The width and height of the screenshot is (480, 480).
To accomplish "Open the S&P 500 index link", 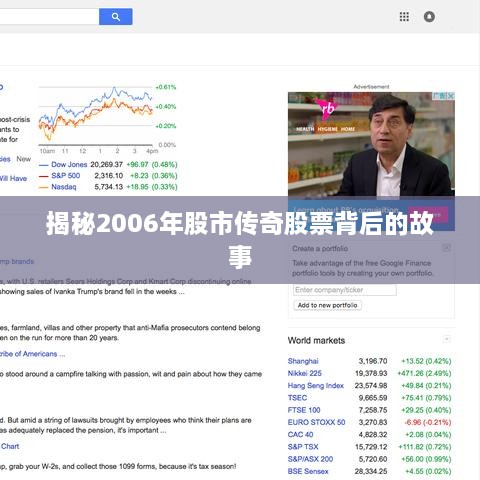I will (x=66, y=176).
